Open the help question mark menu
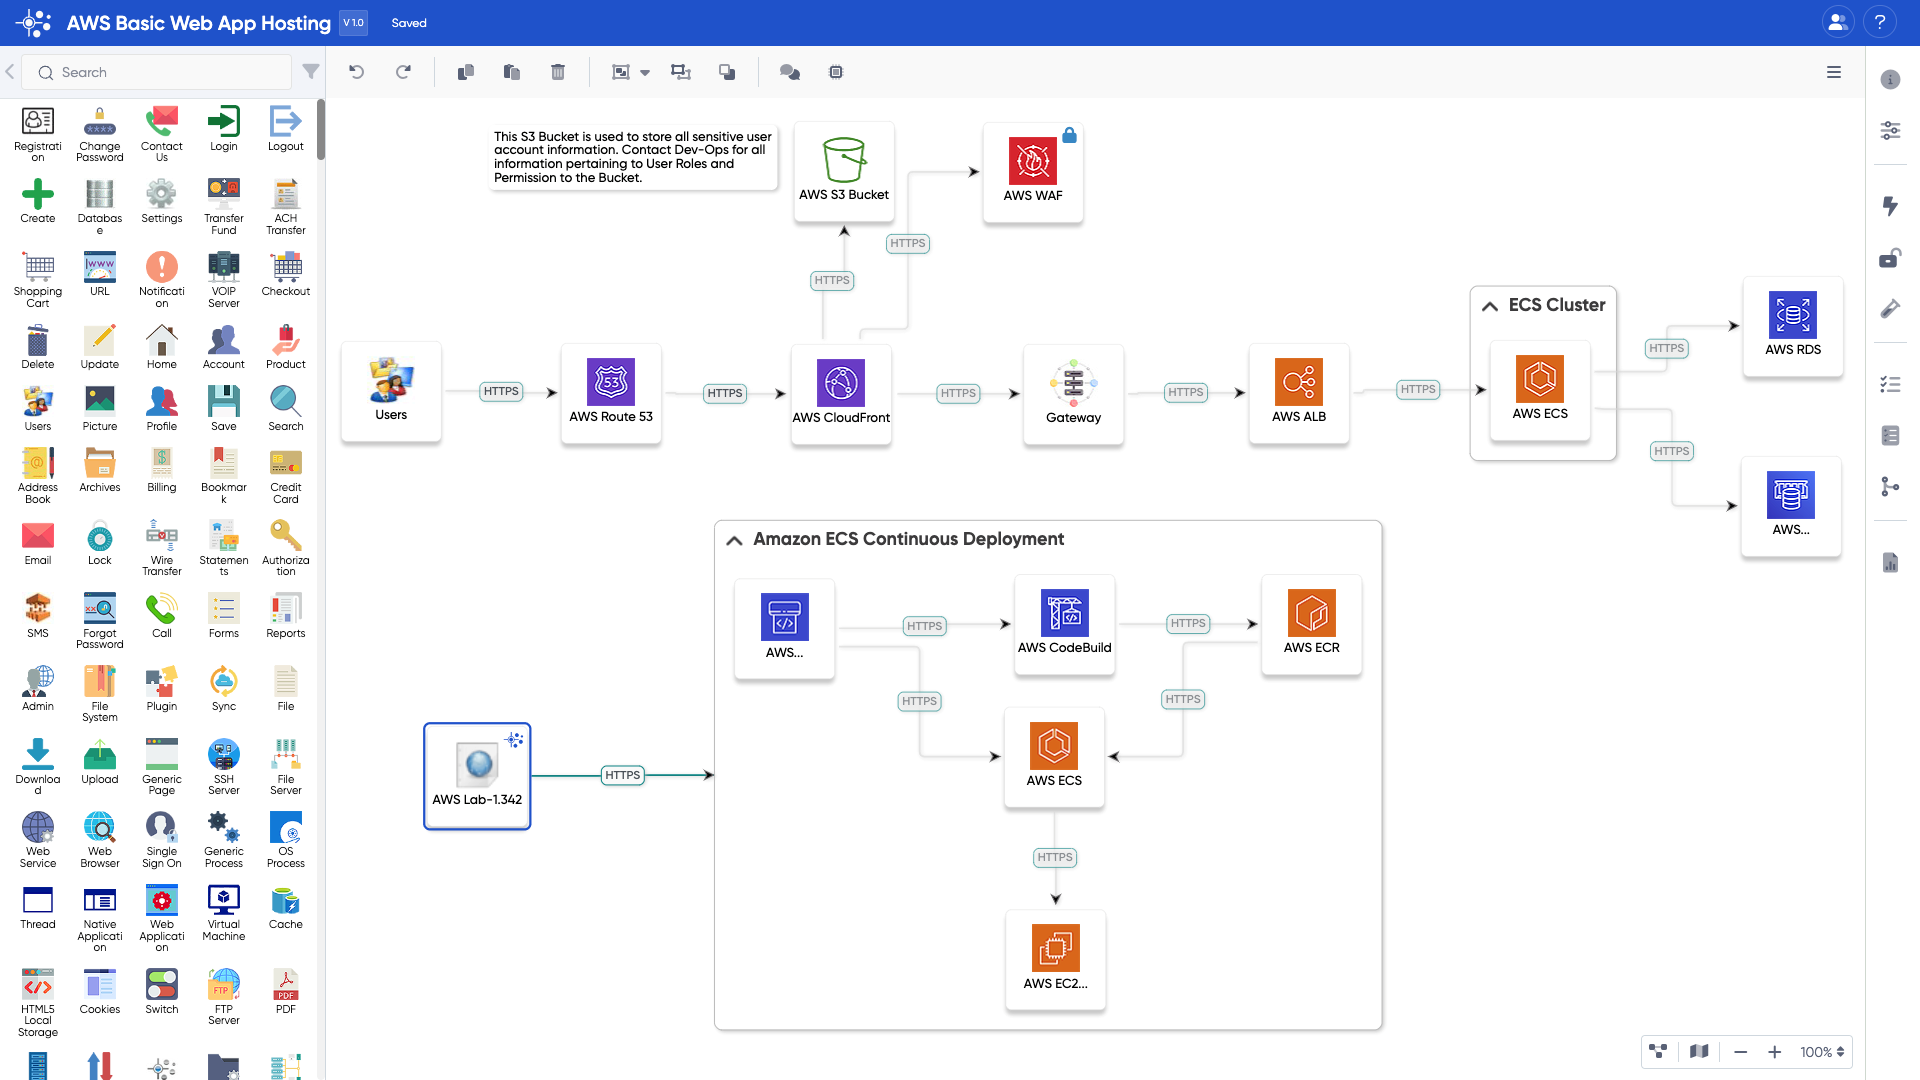 (1880, 22)
